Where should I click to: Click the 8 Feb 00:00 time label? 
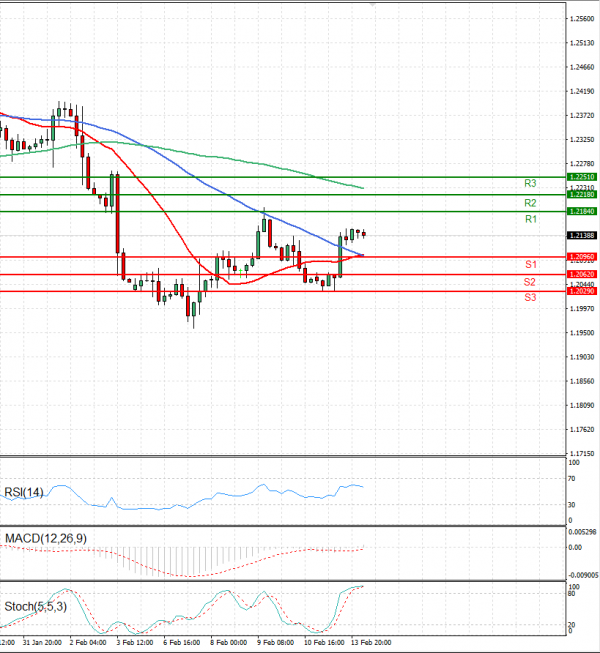[x=229, y=643]
